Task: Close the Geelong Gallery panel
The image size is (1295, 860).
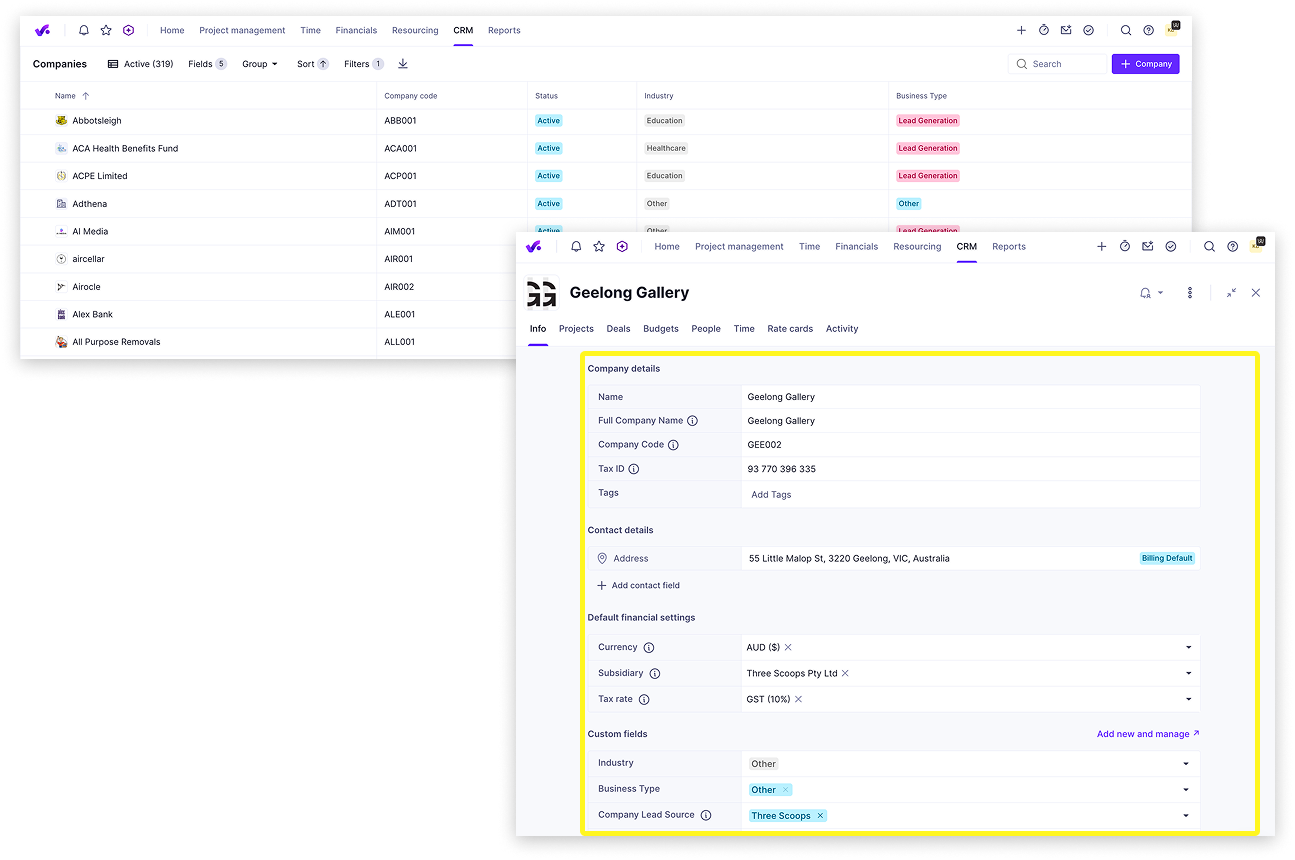Action: tap(1256, 293)
